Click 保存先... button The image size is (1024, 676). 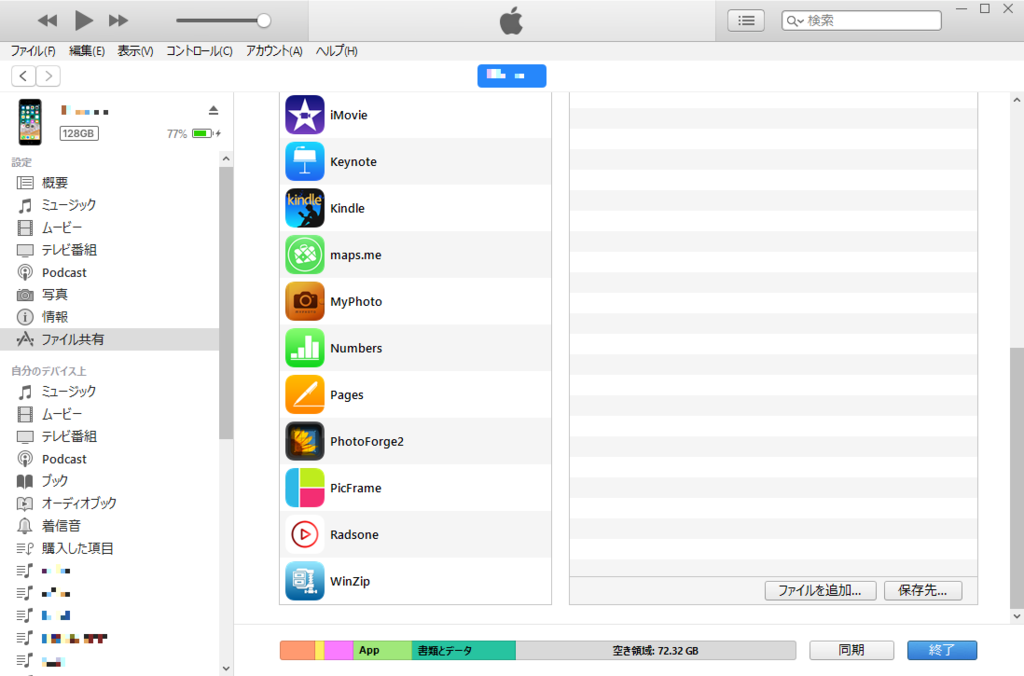pyautogui.click(x=923, y=590)
